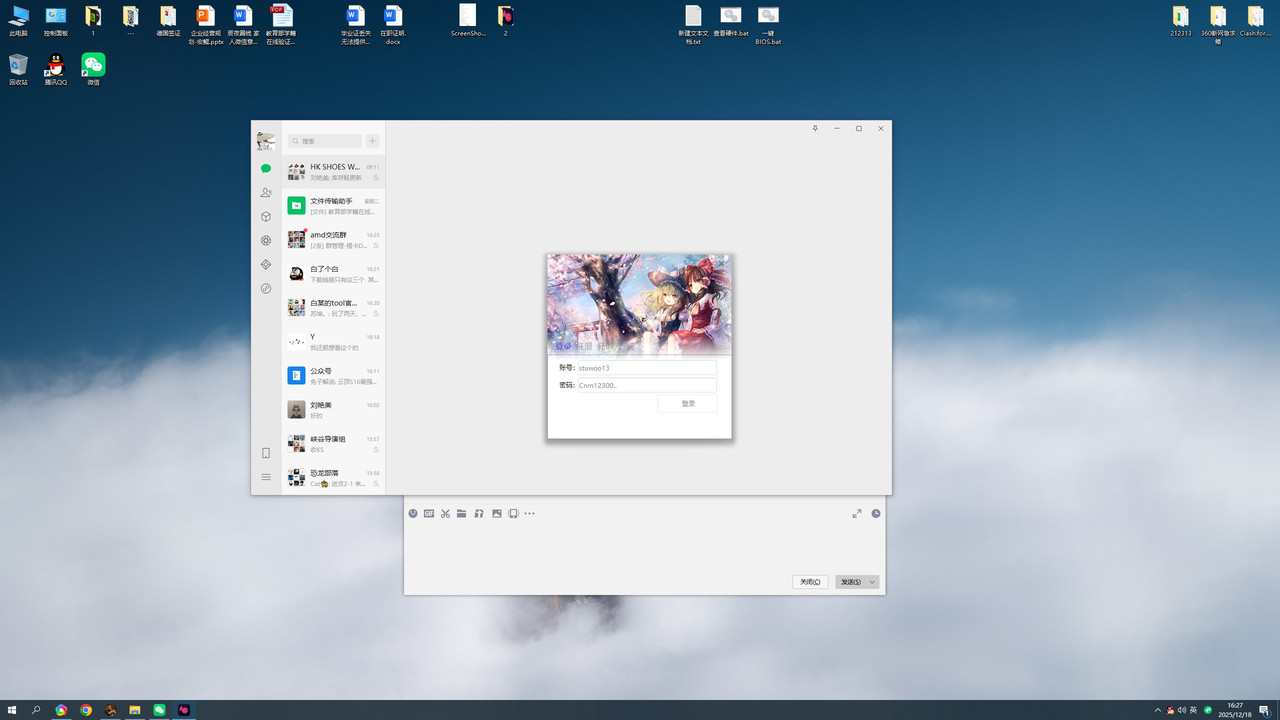Open the chat named Y
Screen dimensions: 1280x720
[x=333, y=342]
